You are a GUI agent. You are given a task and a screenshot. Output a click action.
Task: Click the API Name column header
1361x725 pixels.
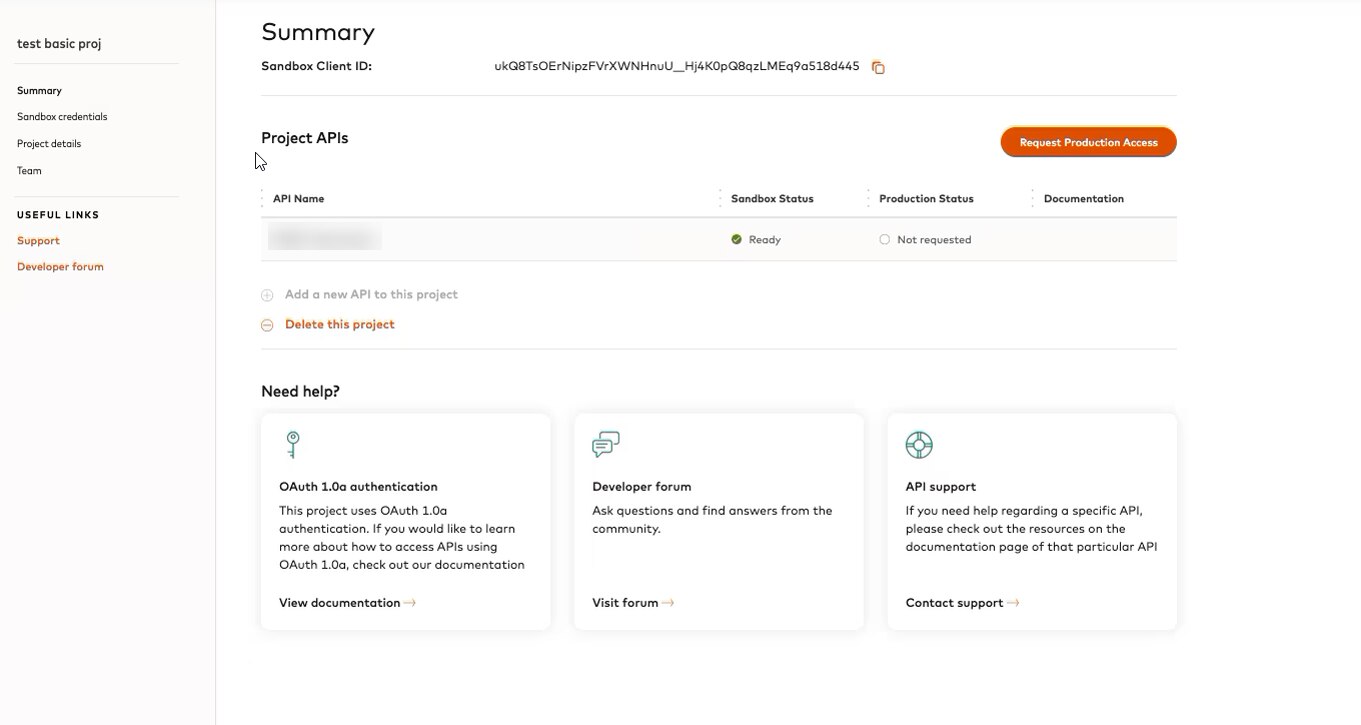[x=298, y=199]
